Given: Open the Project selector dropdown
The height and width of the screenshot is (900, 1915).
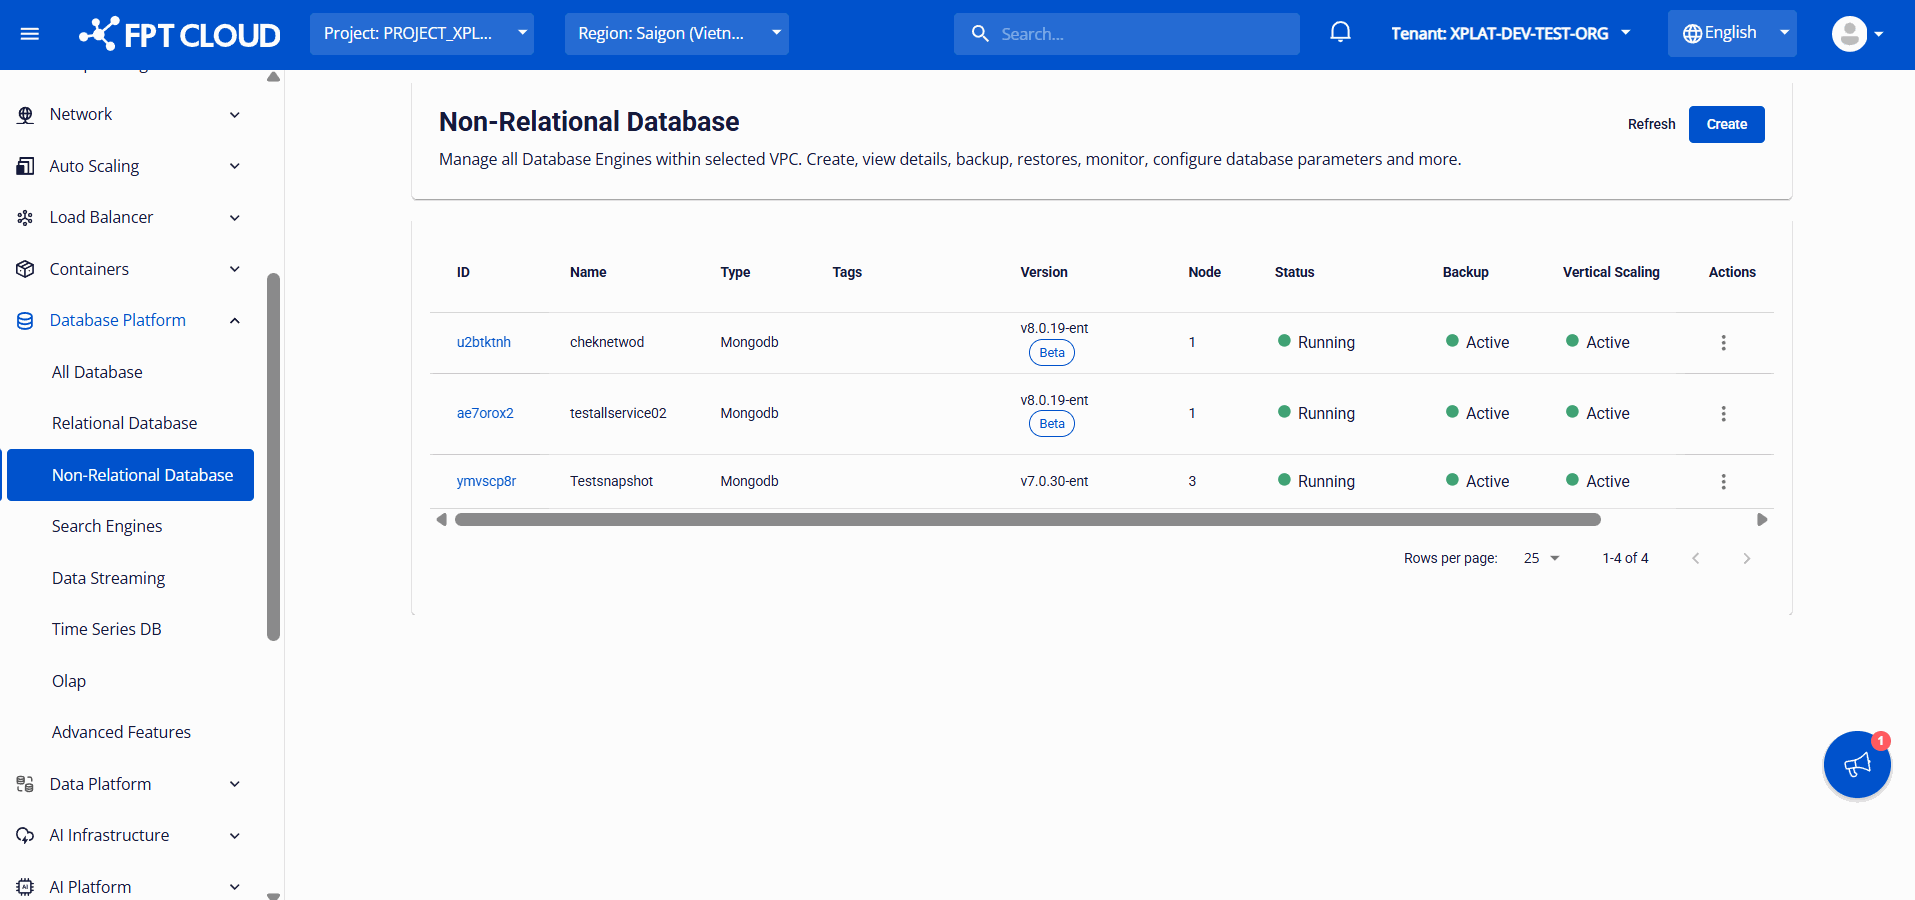Looking at the screenshot, I should [422, 34].
